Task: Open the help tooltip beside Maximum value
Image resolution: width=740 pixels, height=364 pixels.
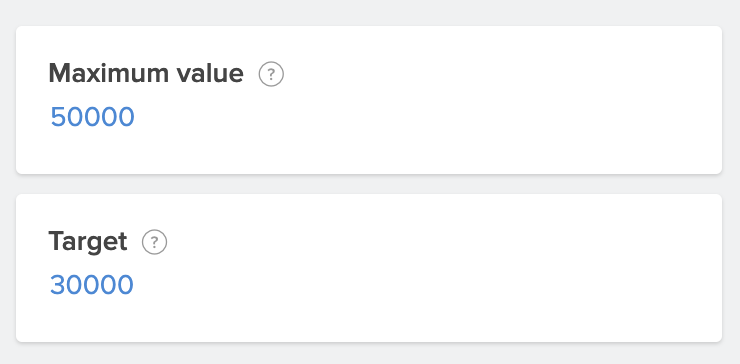Action: (271, 74)
